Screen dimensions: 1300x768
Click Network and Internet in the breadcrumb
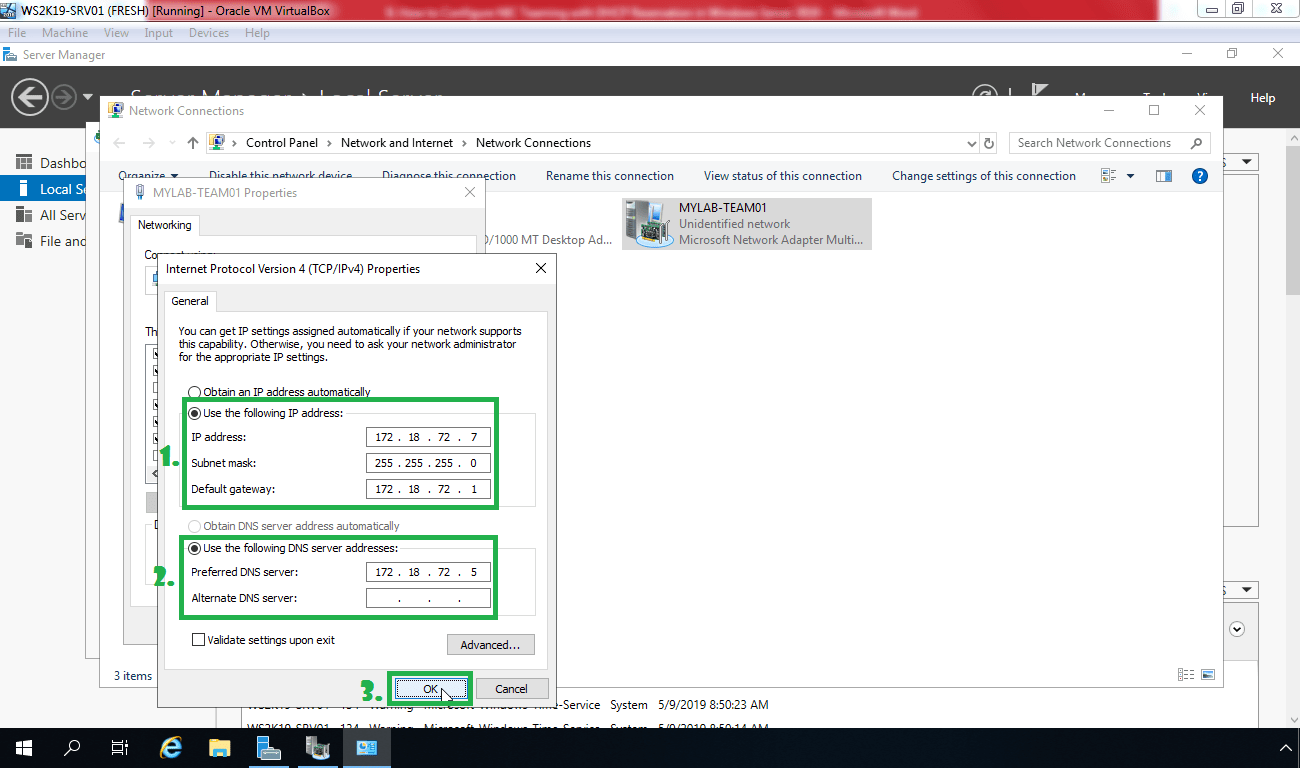(397, 143)
